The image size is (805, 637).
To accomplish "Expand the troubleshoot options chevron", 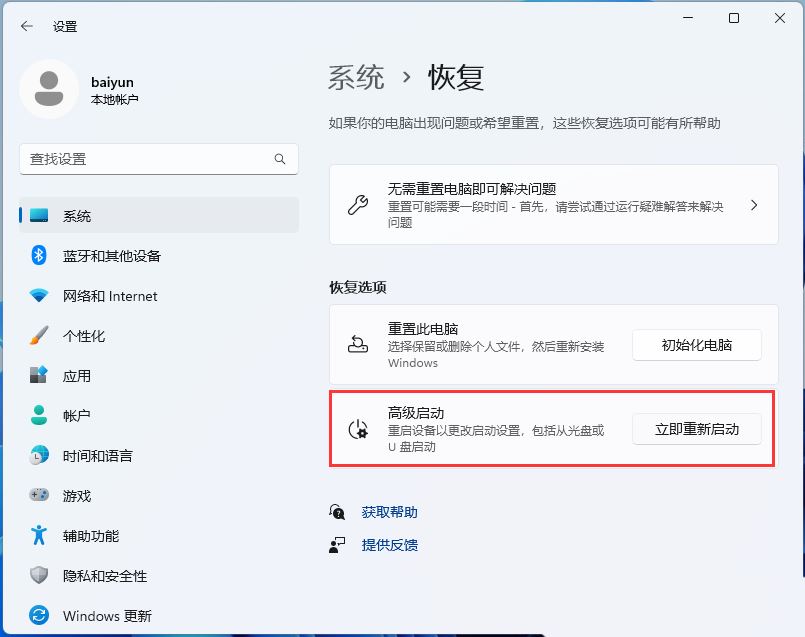I will tap(753, 204).
